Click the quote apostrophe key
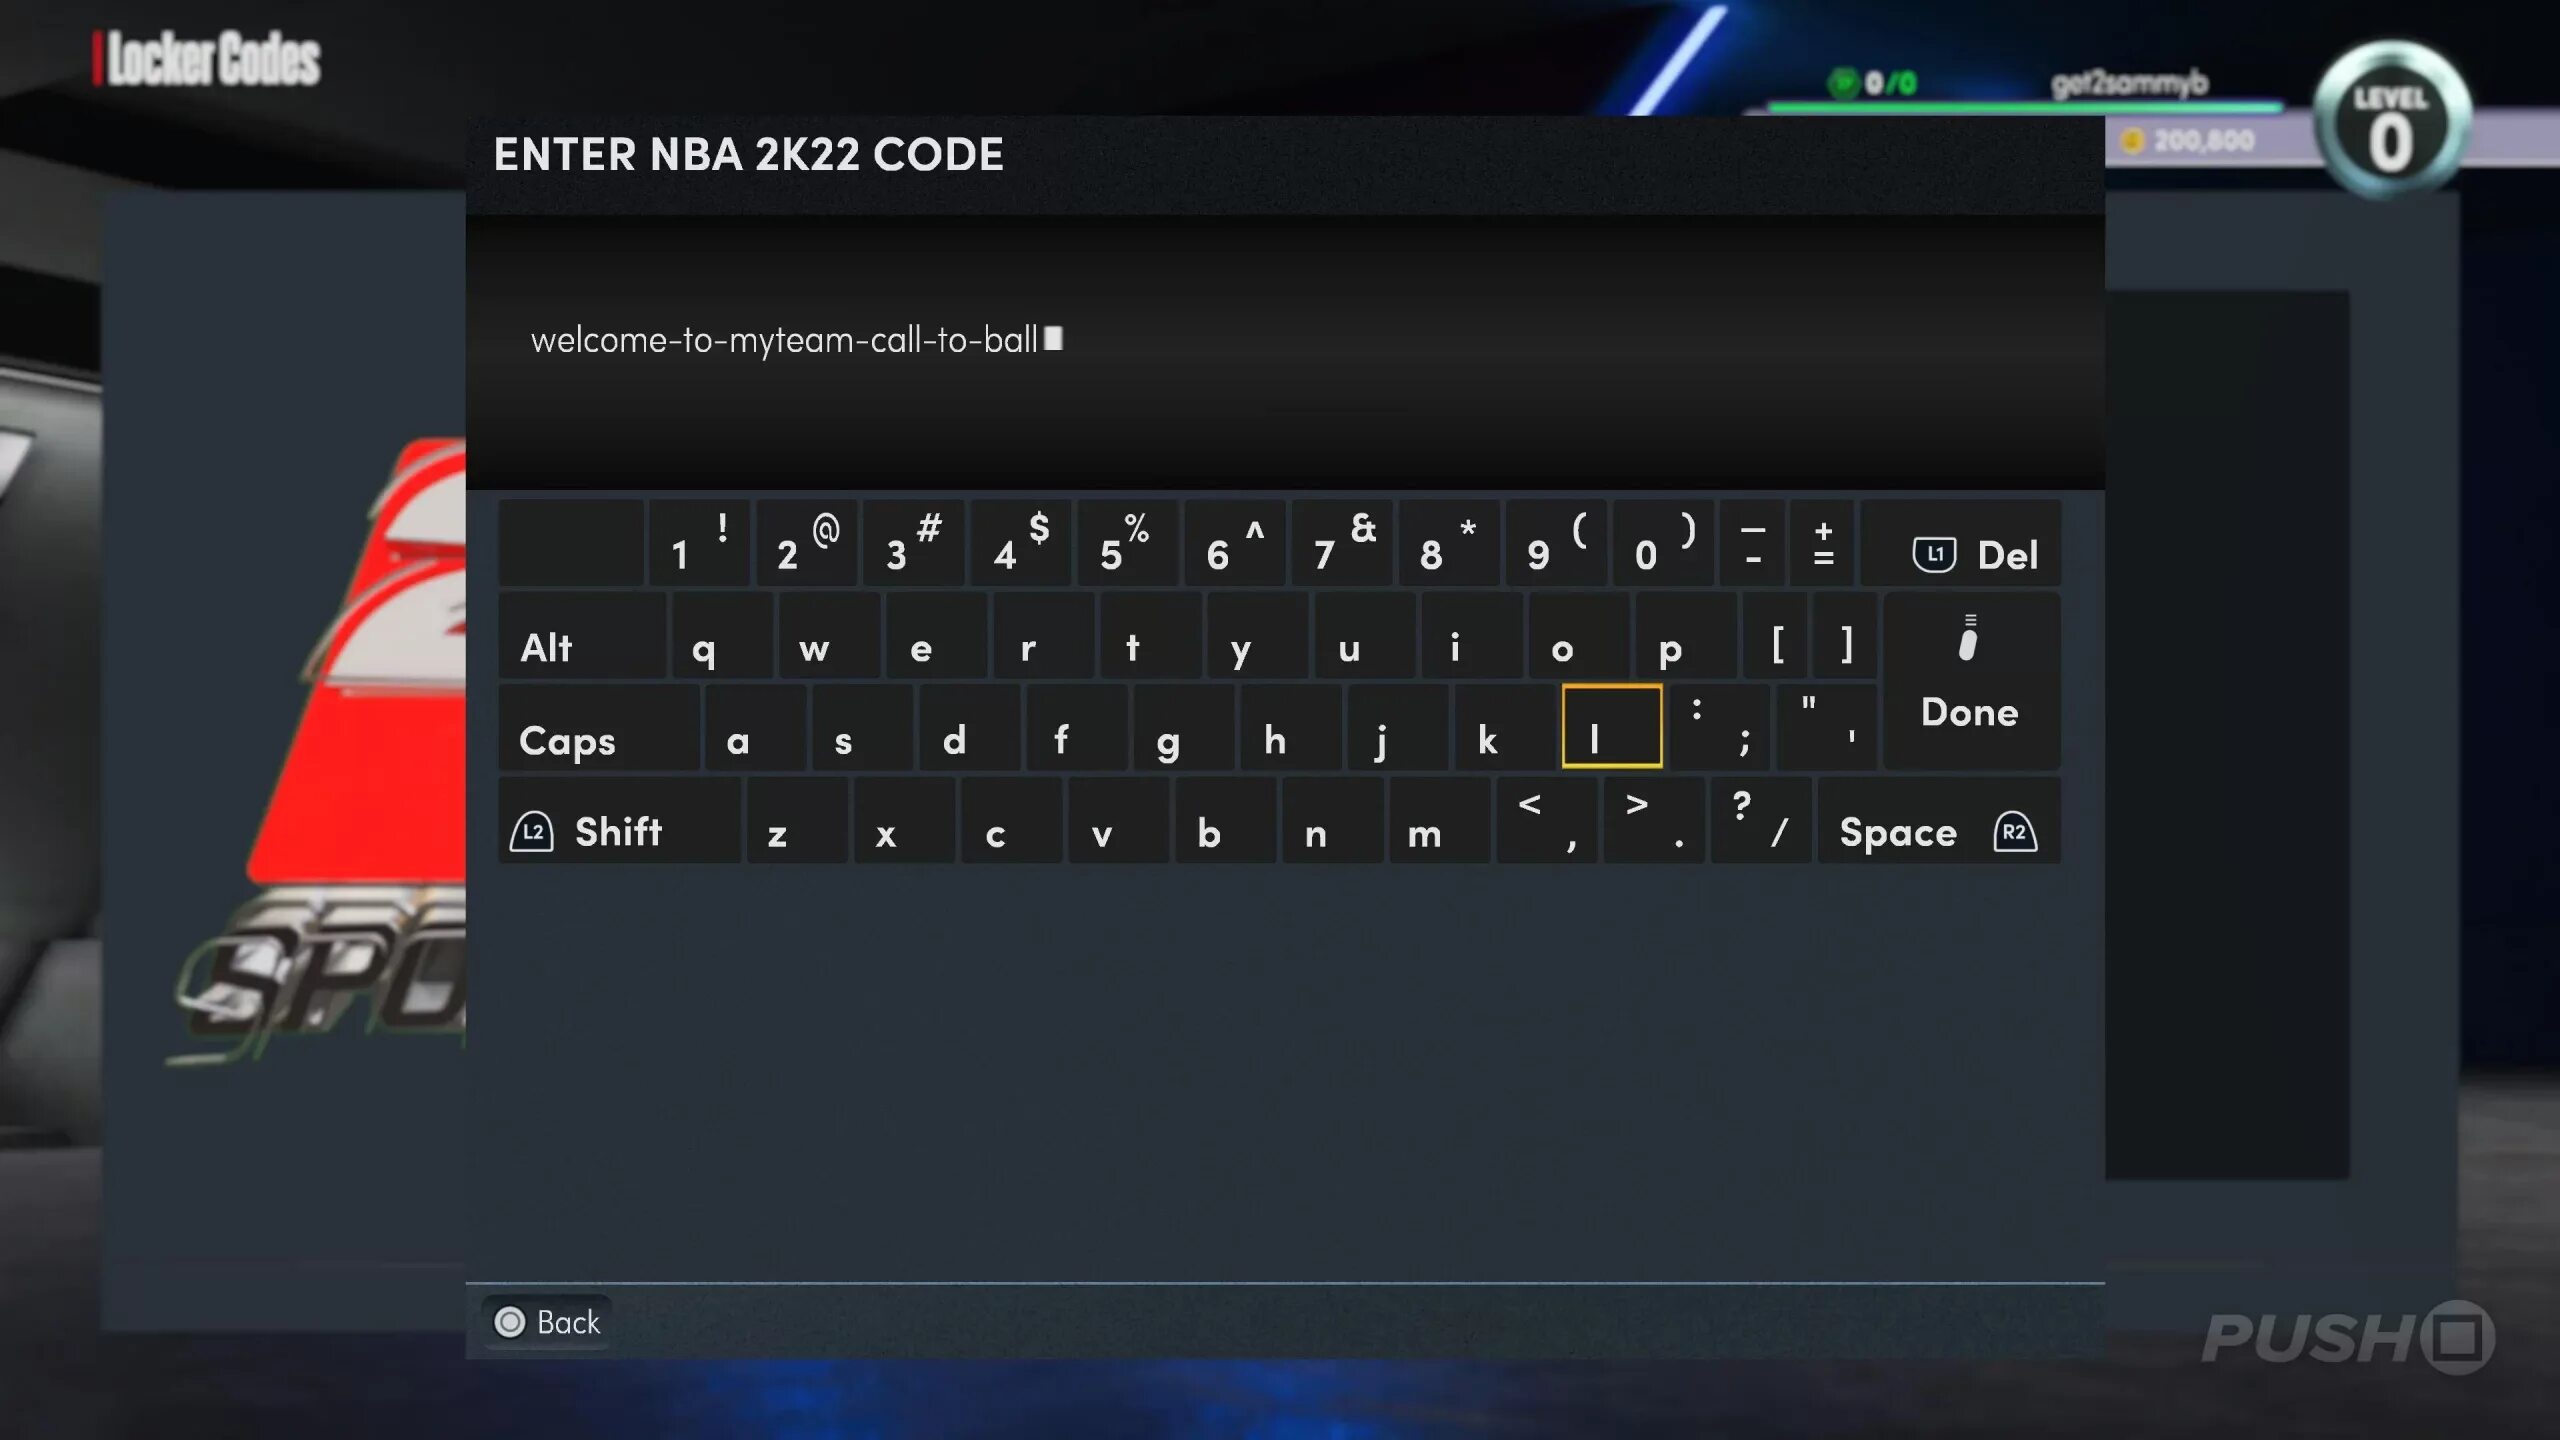2560x1440 pixels. 1827,728
